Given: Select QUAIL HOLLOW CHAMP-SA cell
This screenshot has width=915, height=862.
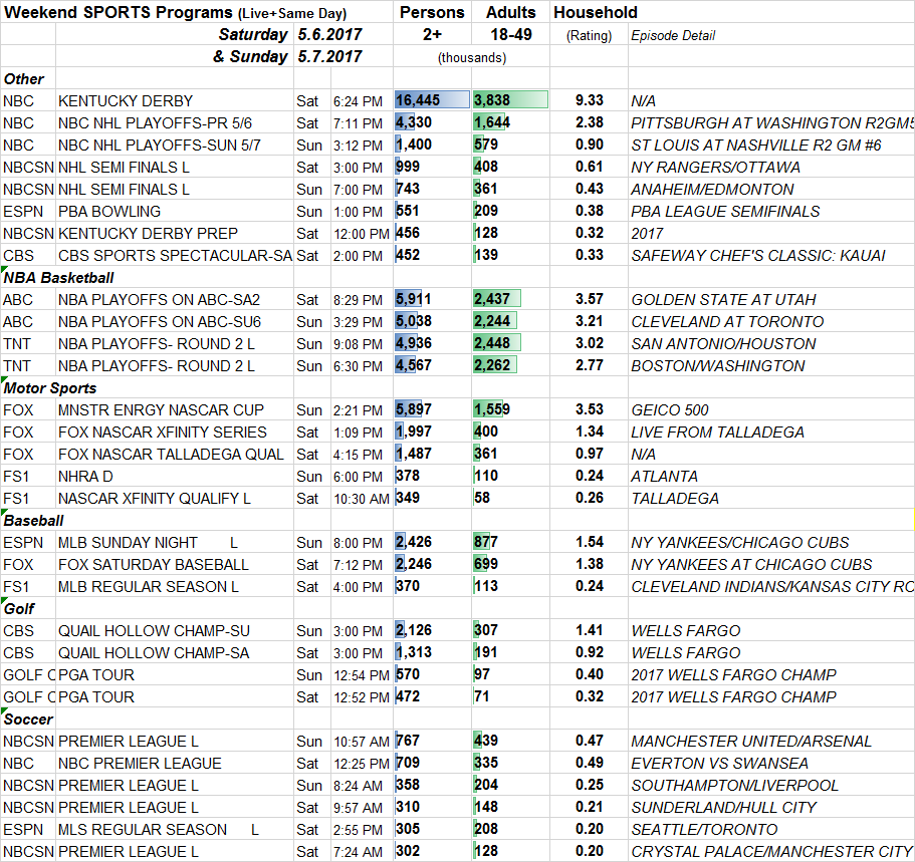Looking at the screenshot, I should tap(174, 654).
